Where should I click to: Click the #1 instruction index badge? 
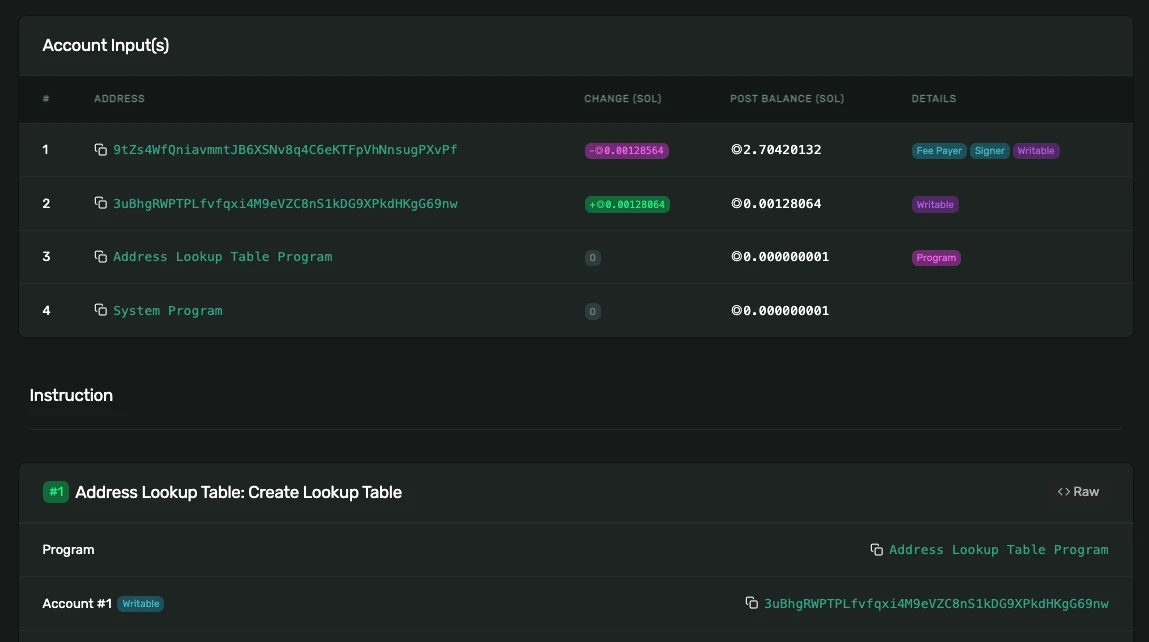tap(56, 492)
